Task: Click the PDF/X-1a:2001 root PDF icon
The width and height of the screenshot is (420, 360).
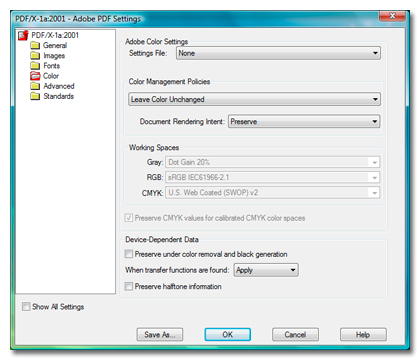Action: 23,35
